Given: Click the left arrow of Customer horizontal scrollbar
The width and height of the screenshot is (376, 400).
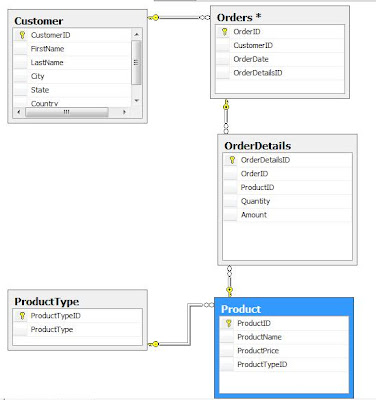Looking at the screenshot, I should click(x=19, y=112).
